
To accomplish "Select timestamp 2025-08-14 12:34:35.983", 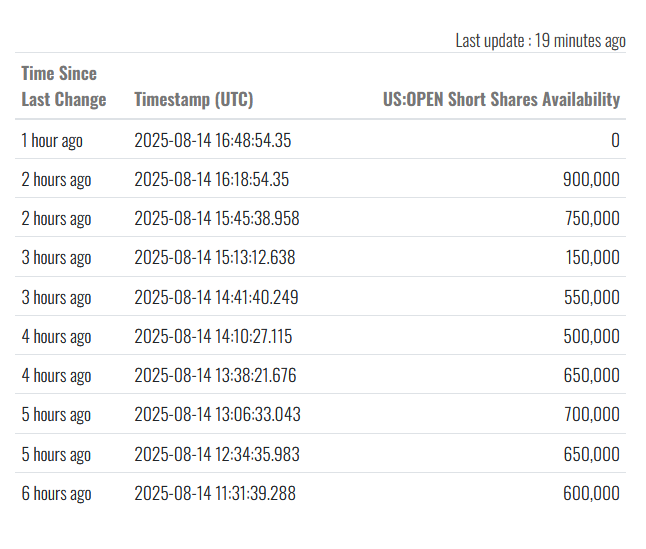I will coord(217,454).
